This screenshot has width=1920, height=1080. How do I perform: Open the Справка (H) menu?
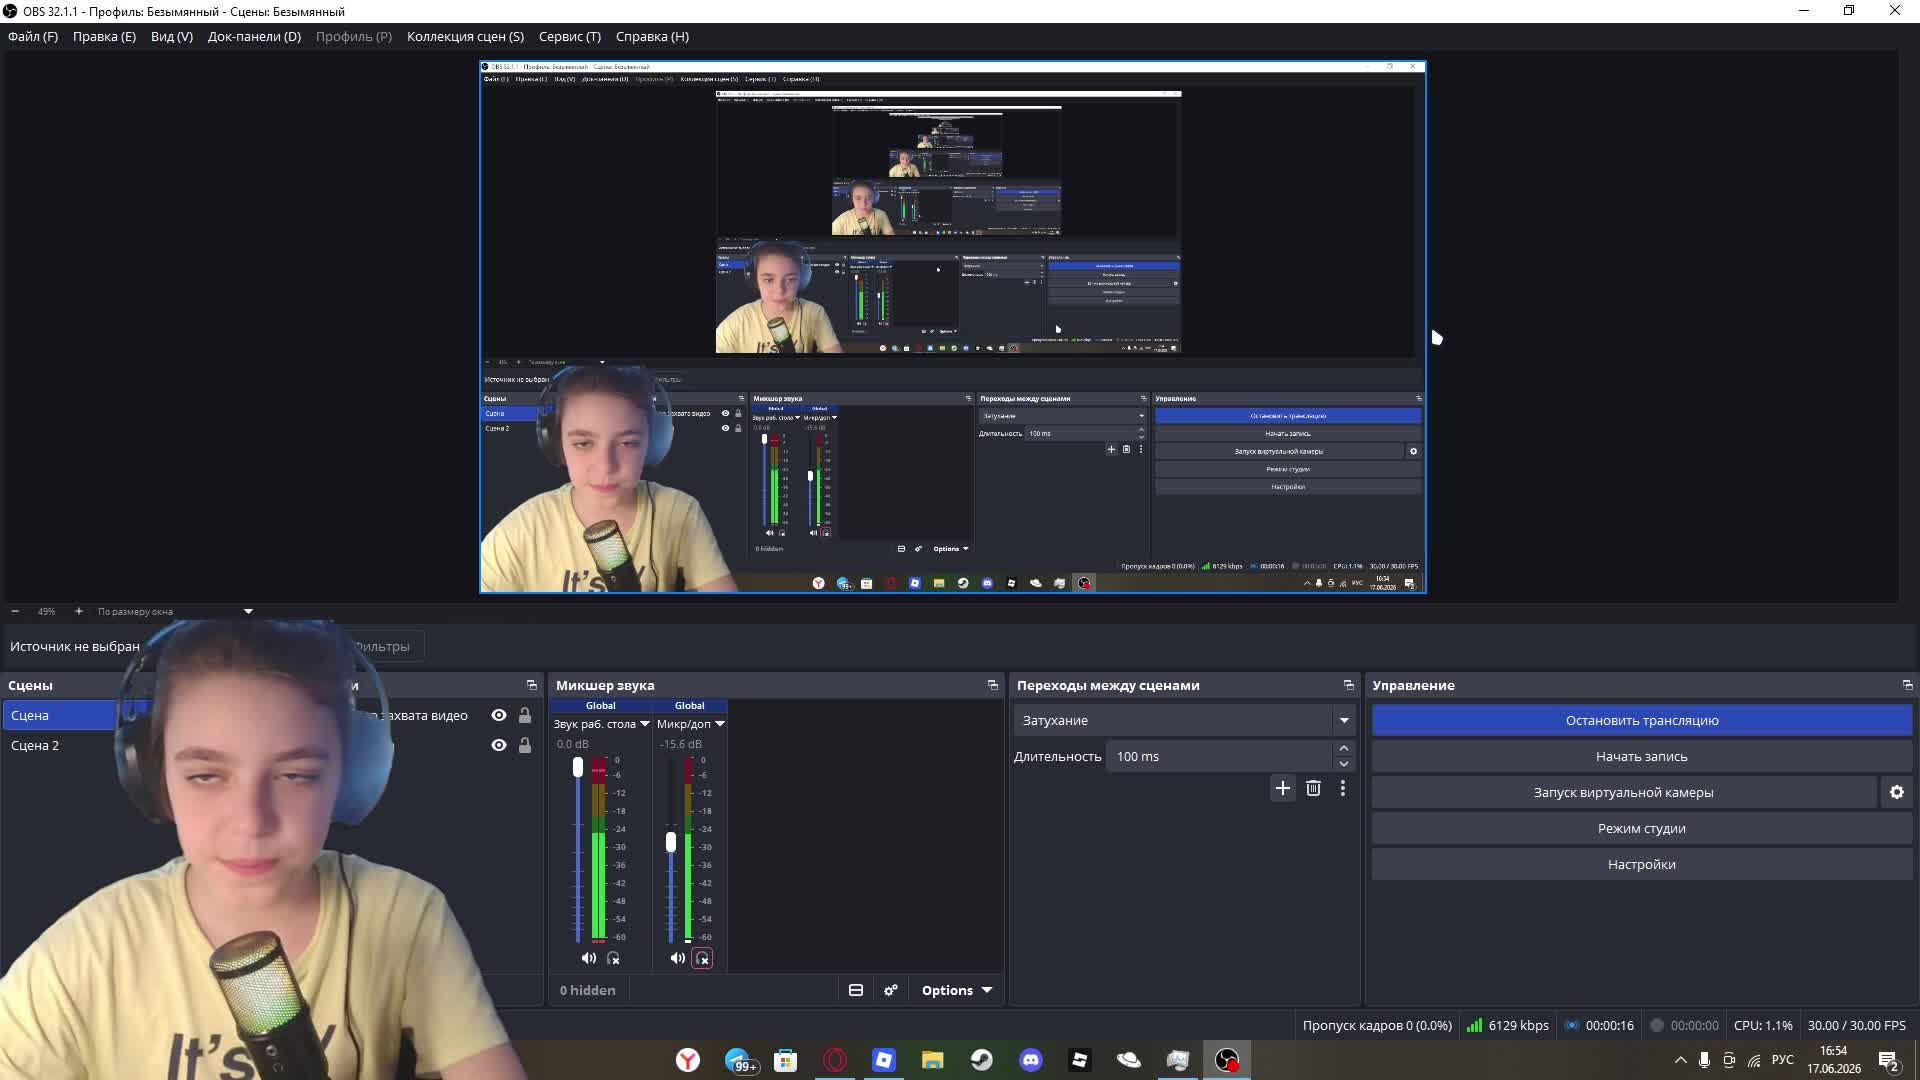(652, 36)
